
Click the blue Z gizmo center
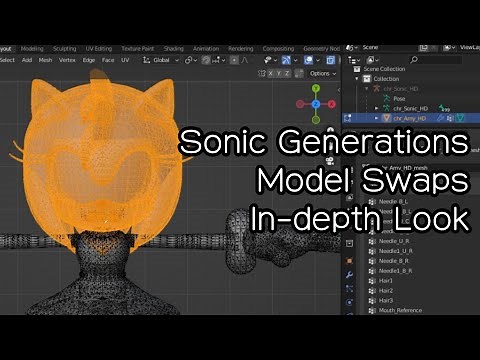(x=316, y=104)
